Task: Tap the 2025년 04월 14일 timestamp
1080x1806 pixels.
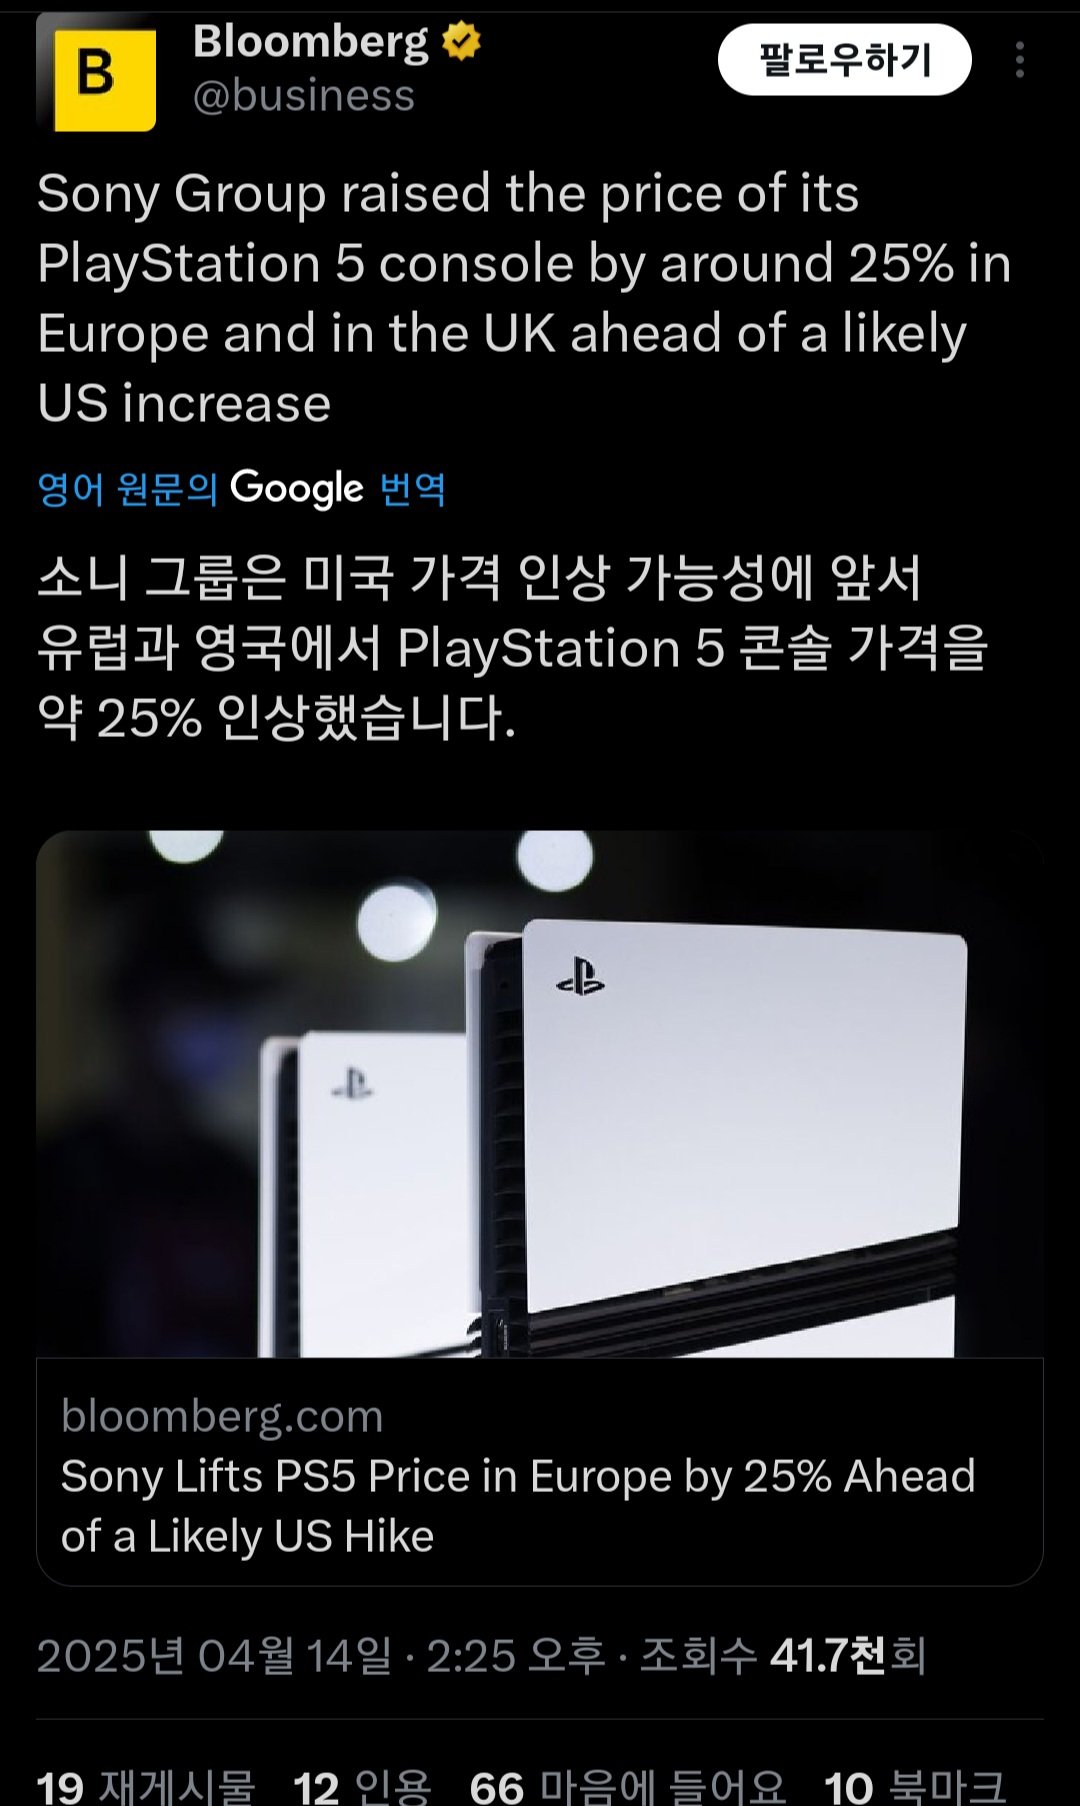Action: click(214, 1655)
